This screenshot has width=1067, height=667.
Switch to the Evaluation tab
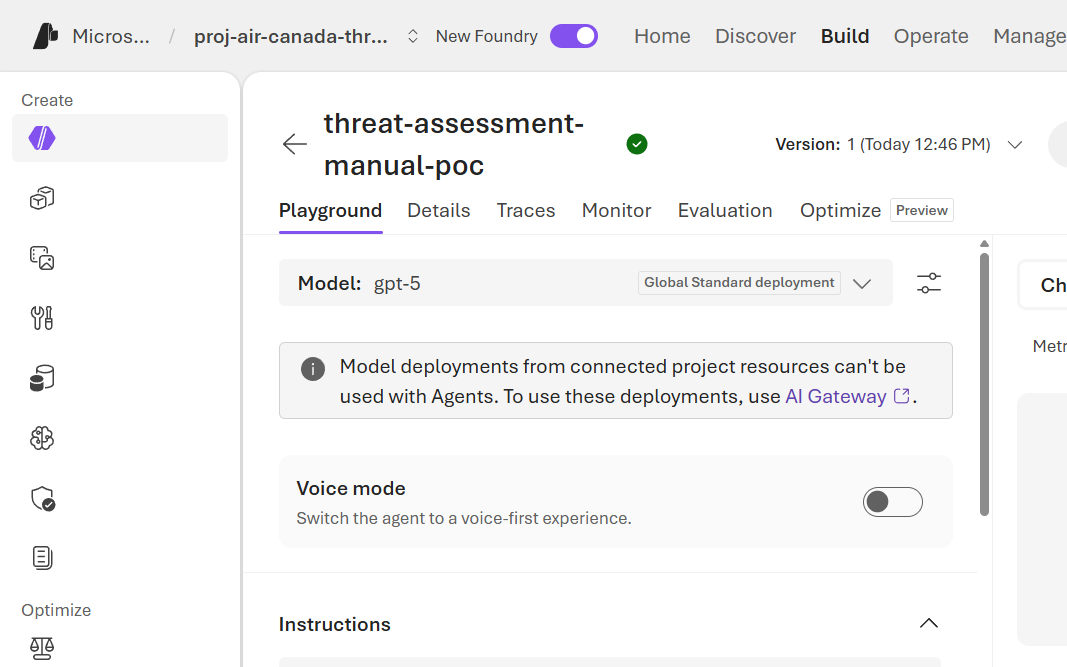(725, 210)
